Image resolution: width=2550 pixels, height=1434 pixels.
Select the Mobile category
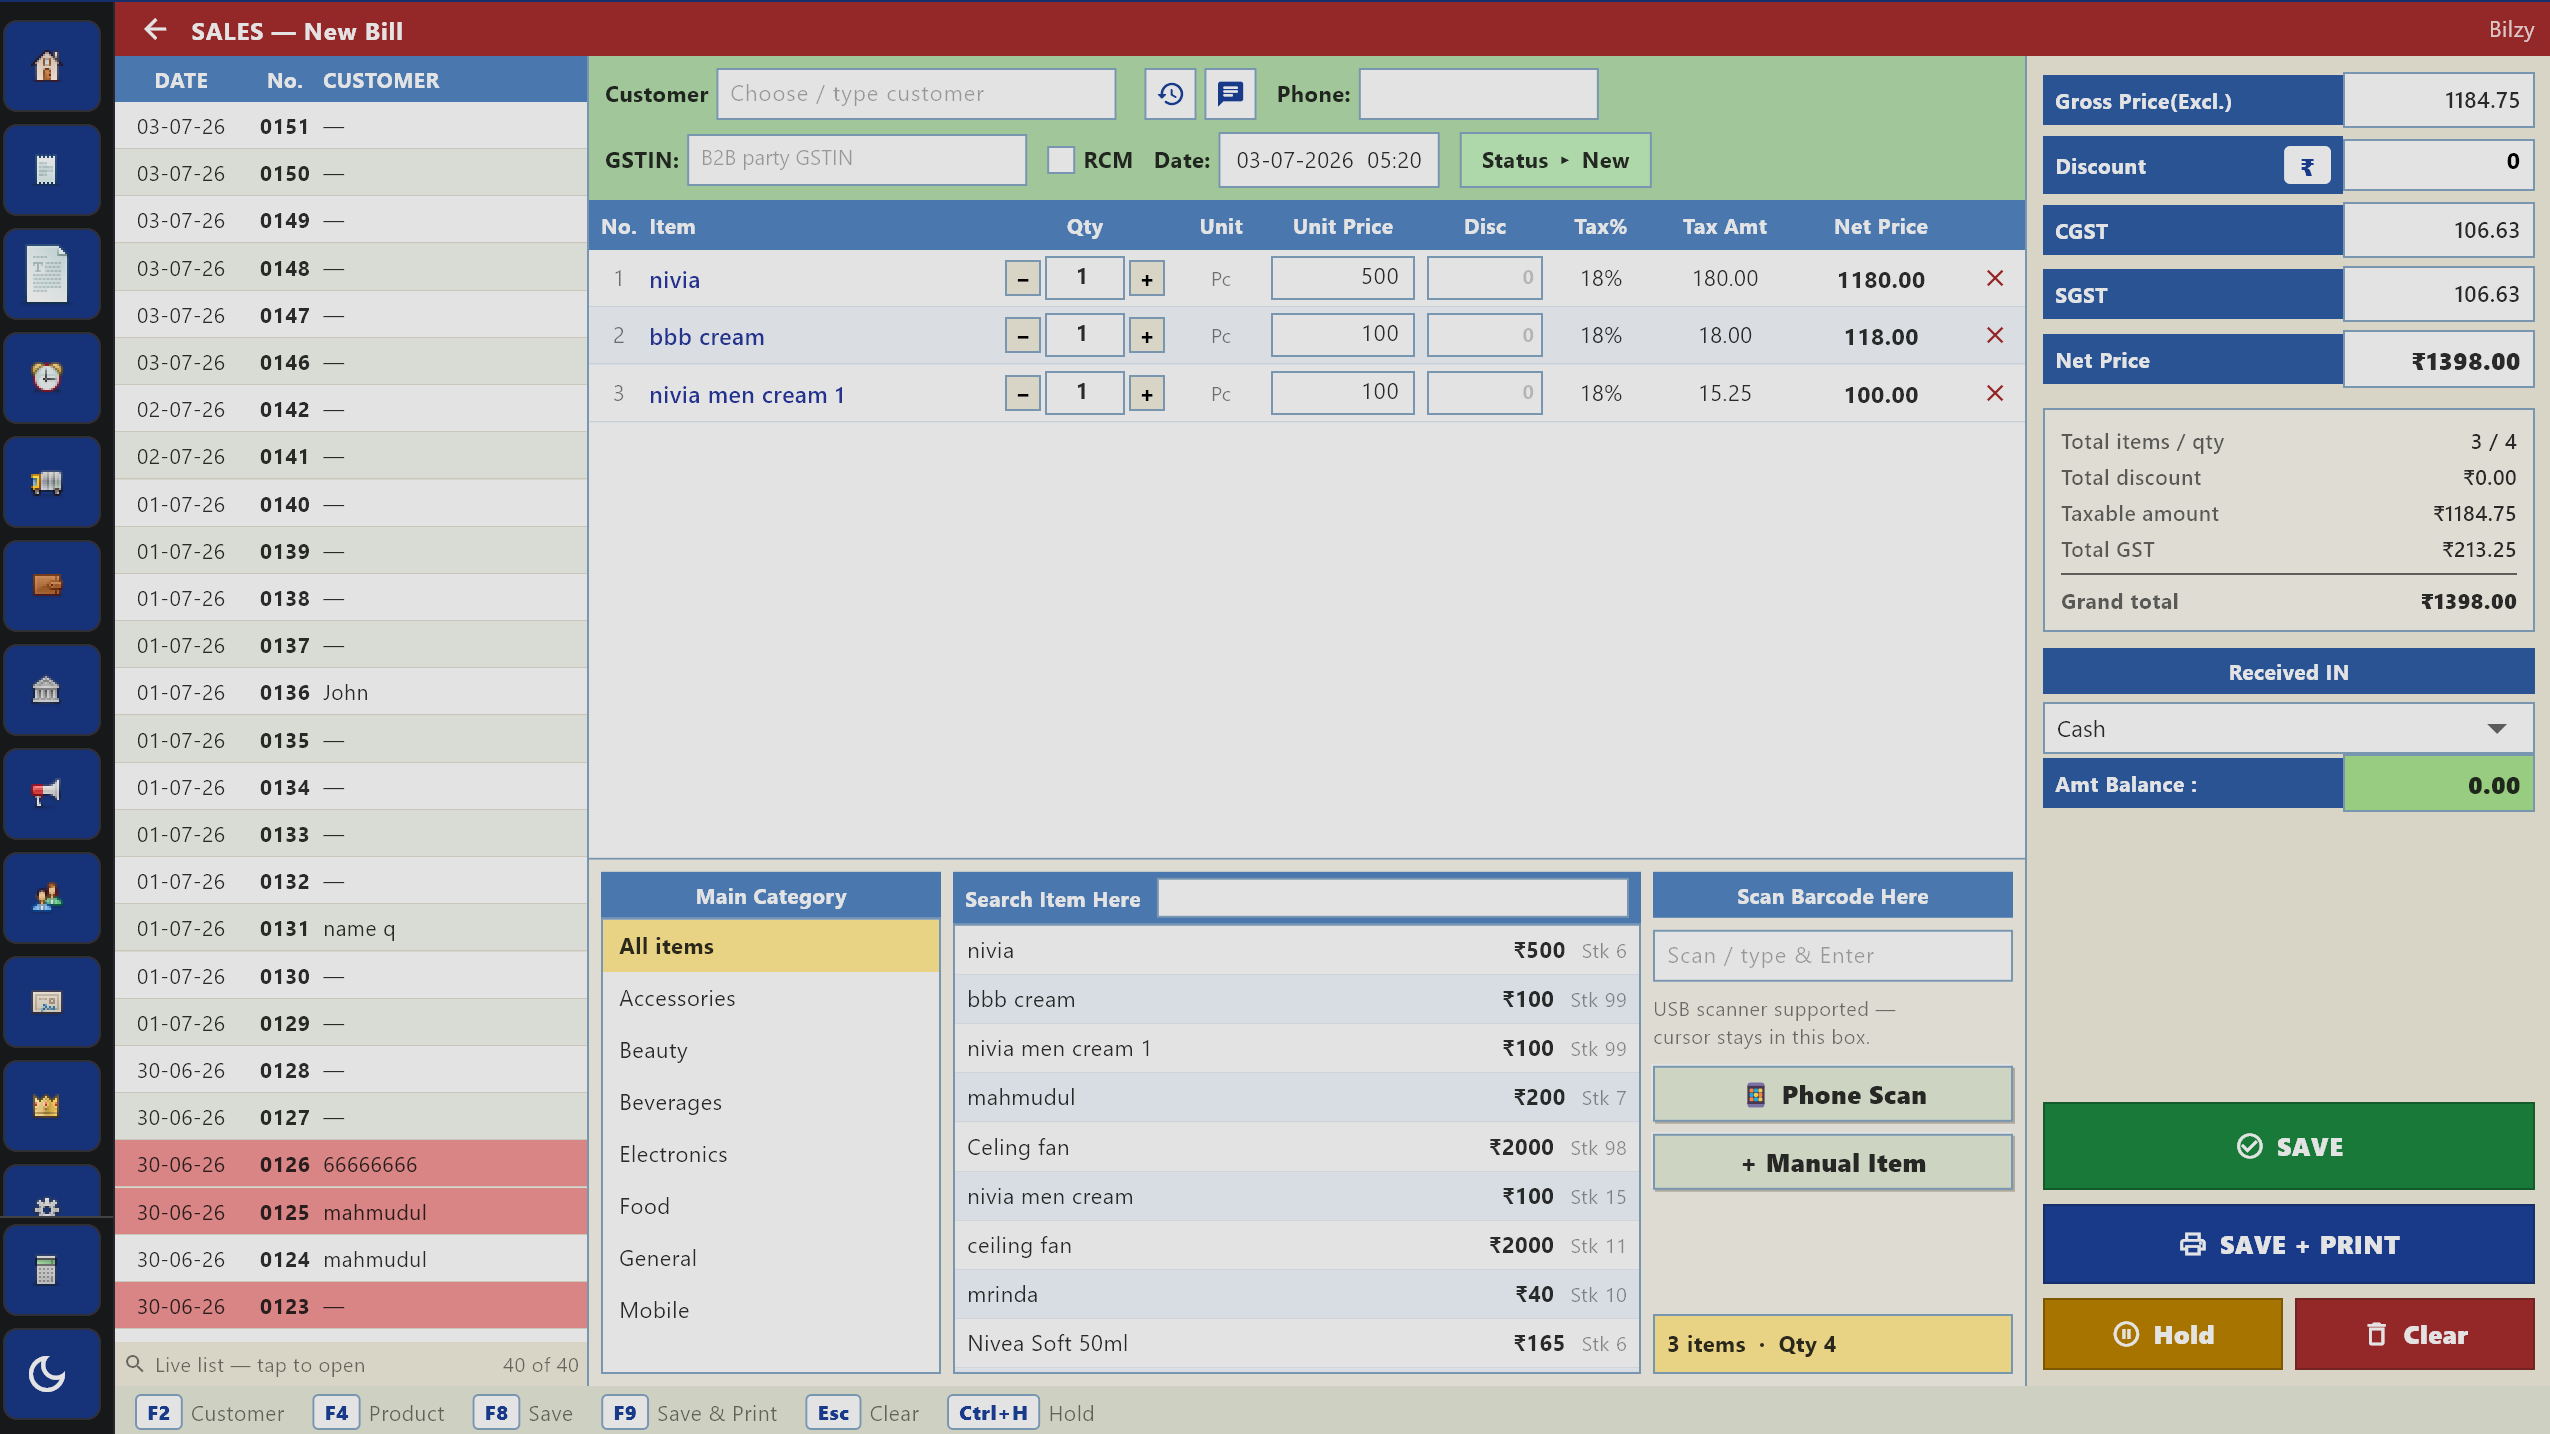pyautogui.click(x=771, y=1310)
